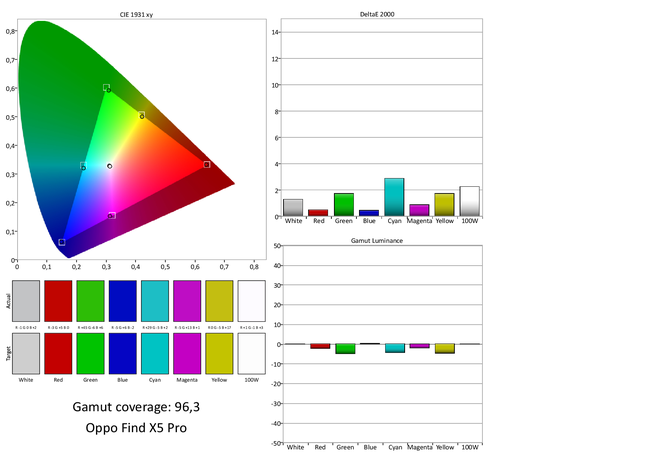Click 'White' axis label in Gamut Luminance chart
Screen dimensions: 656x464
pyautogui.click(x=295, y=447)
